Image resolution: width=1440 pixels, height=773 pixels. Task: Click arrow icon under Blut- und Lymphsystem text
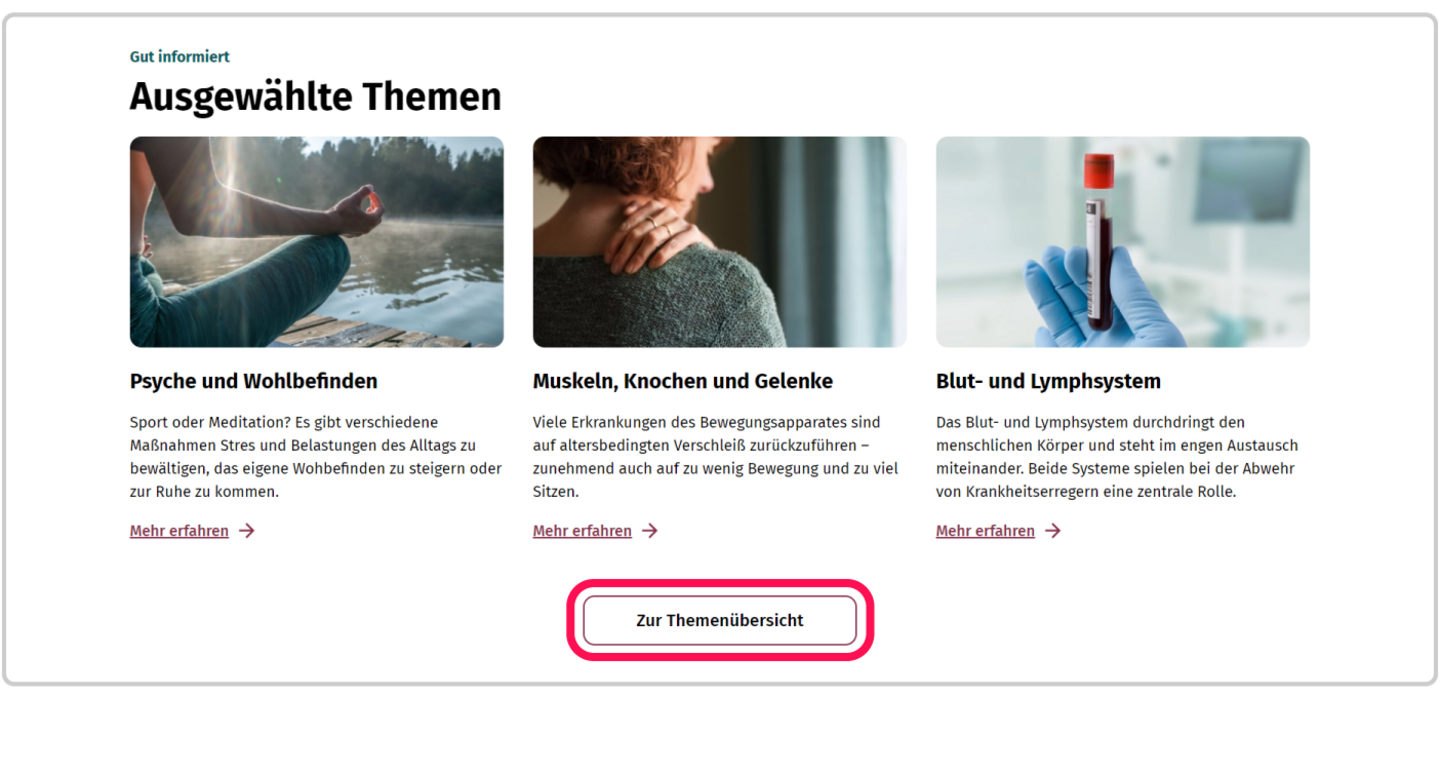(1053, 531)
